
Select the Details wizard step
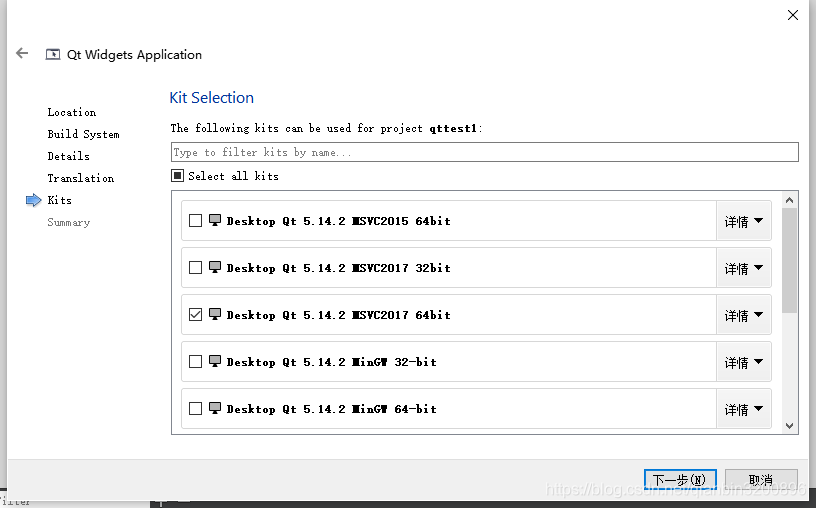tap(68, 156)
